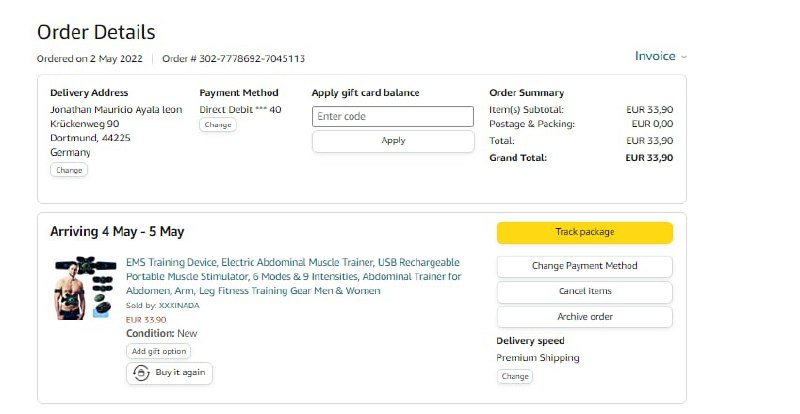
Task: Change the delivery address
Action: [x=69, y=170]
